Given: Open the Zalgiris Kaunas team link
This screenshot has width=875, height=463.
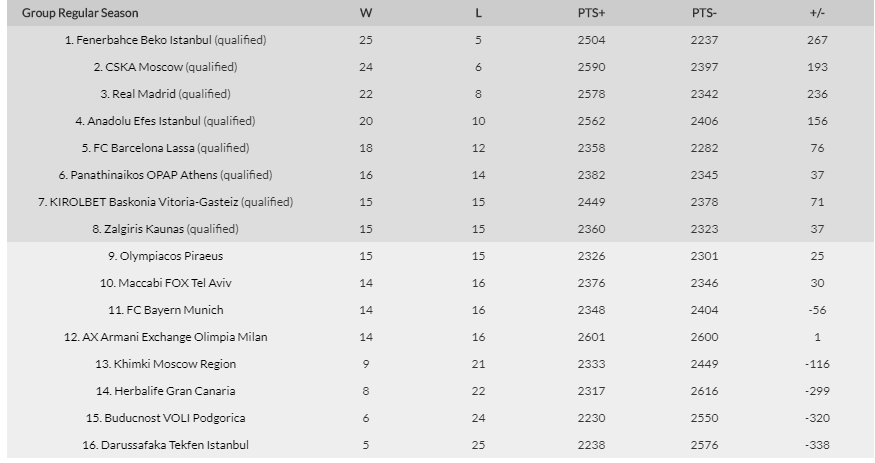Looking at the screenshot, I should click(144, 229).
